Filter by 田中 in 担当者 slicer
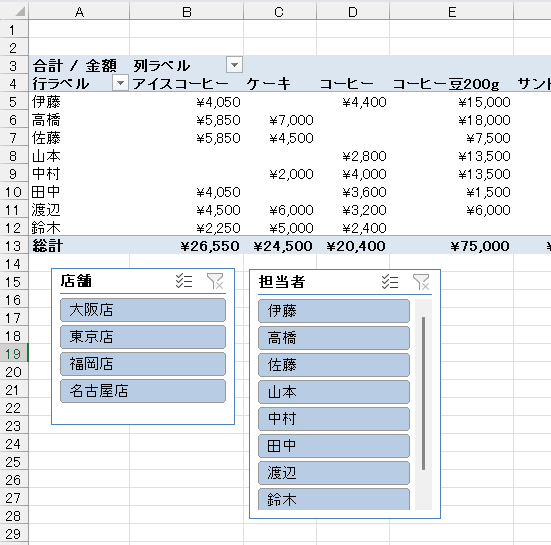Screen dimensions: 551x545 tap(334, 446)
